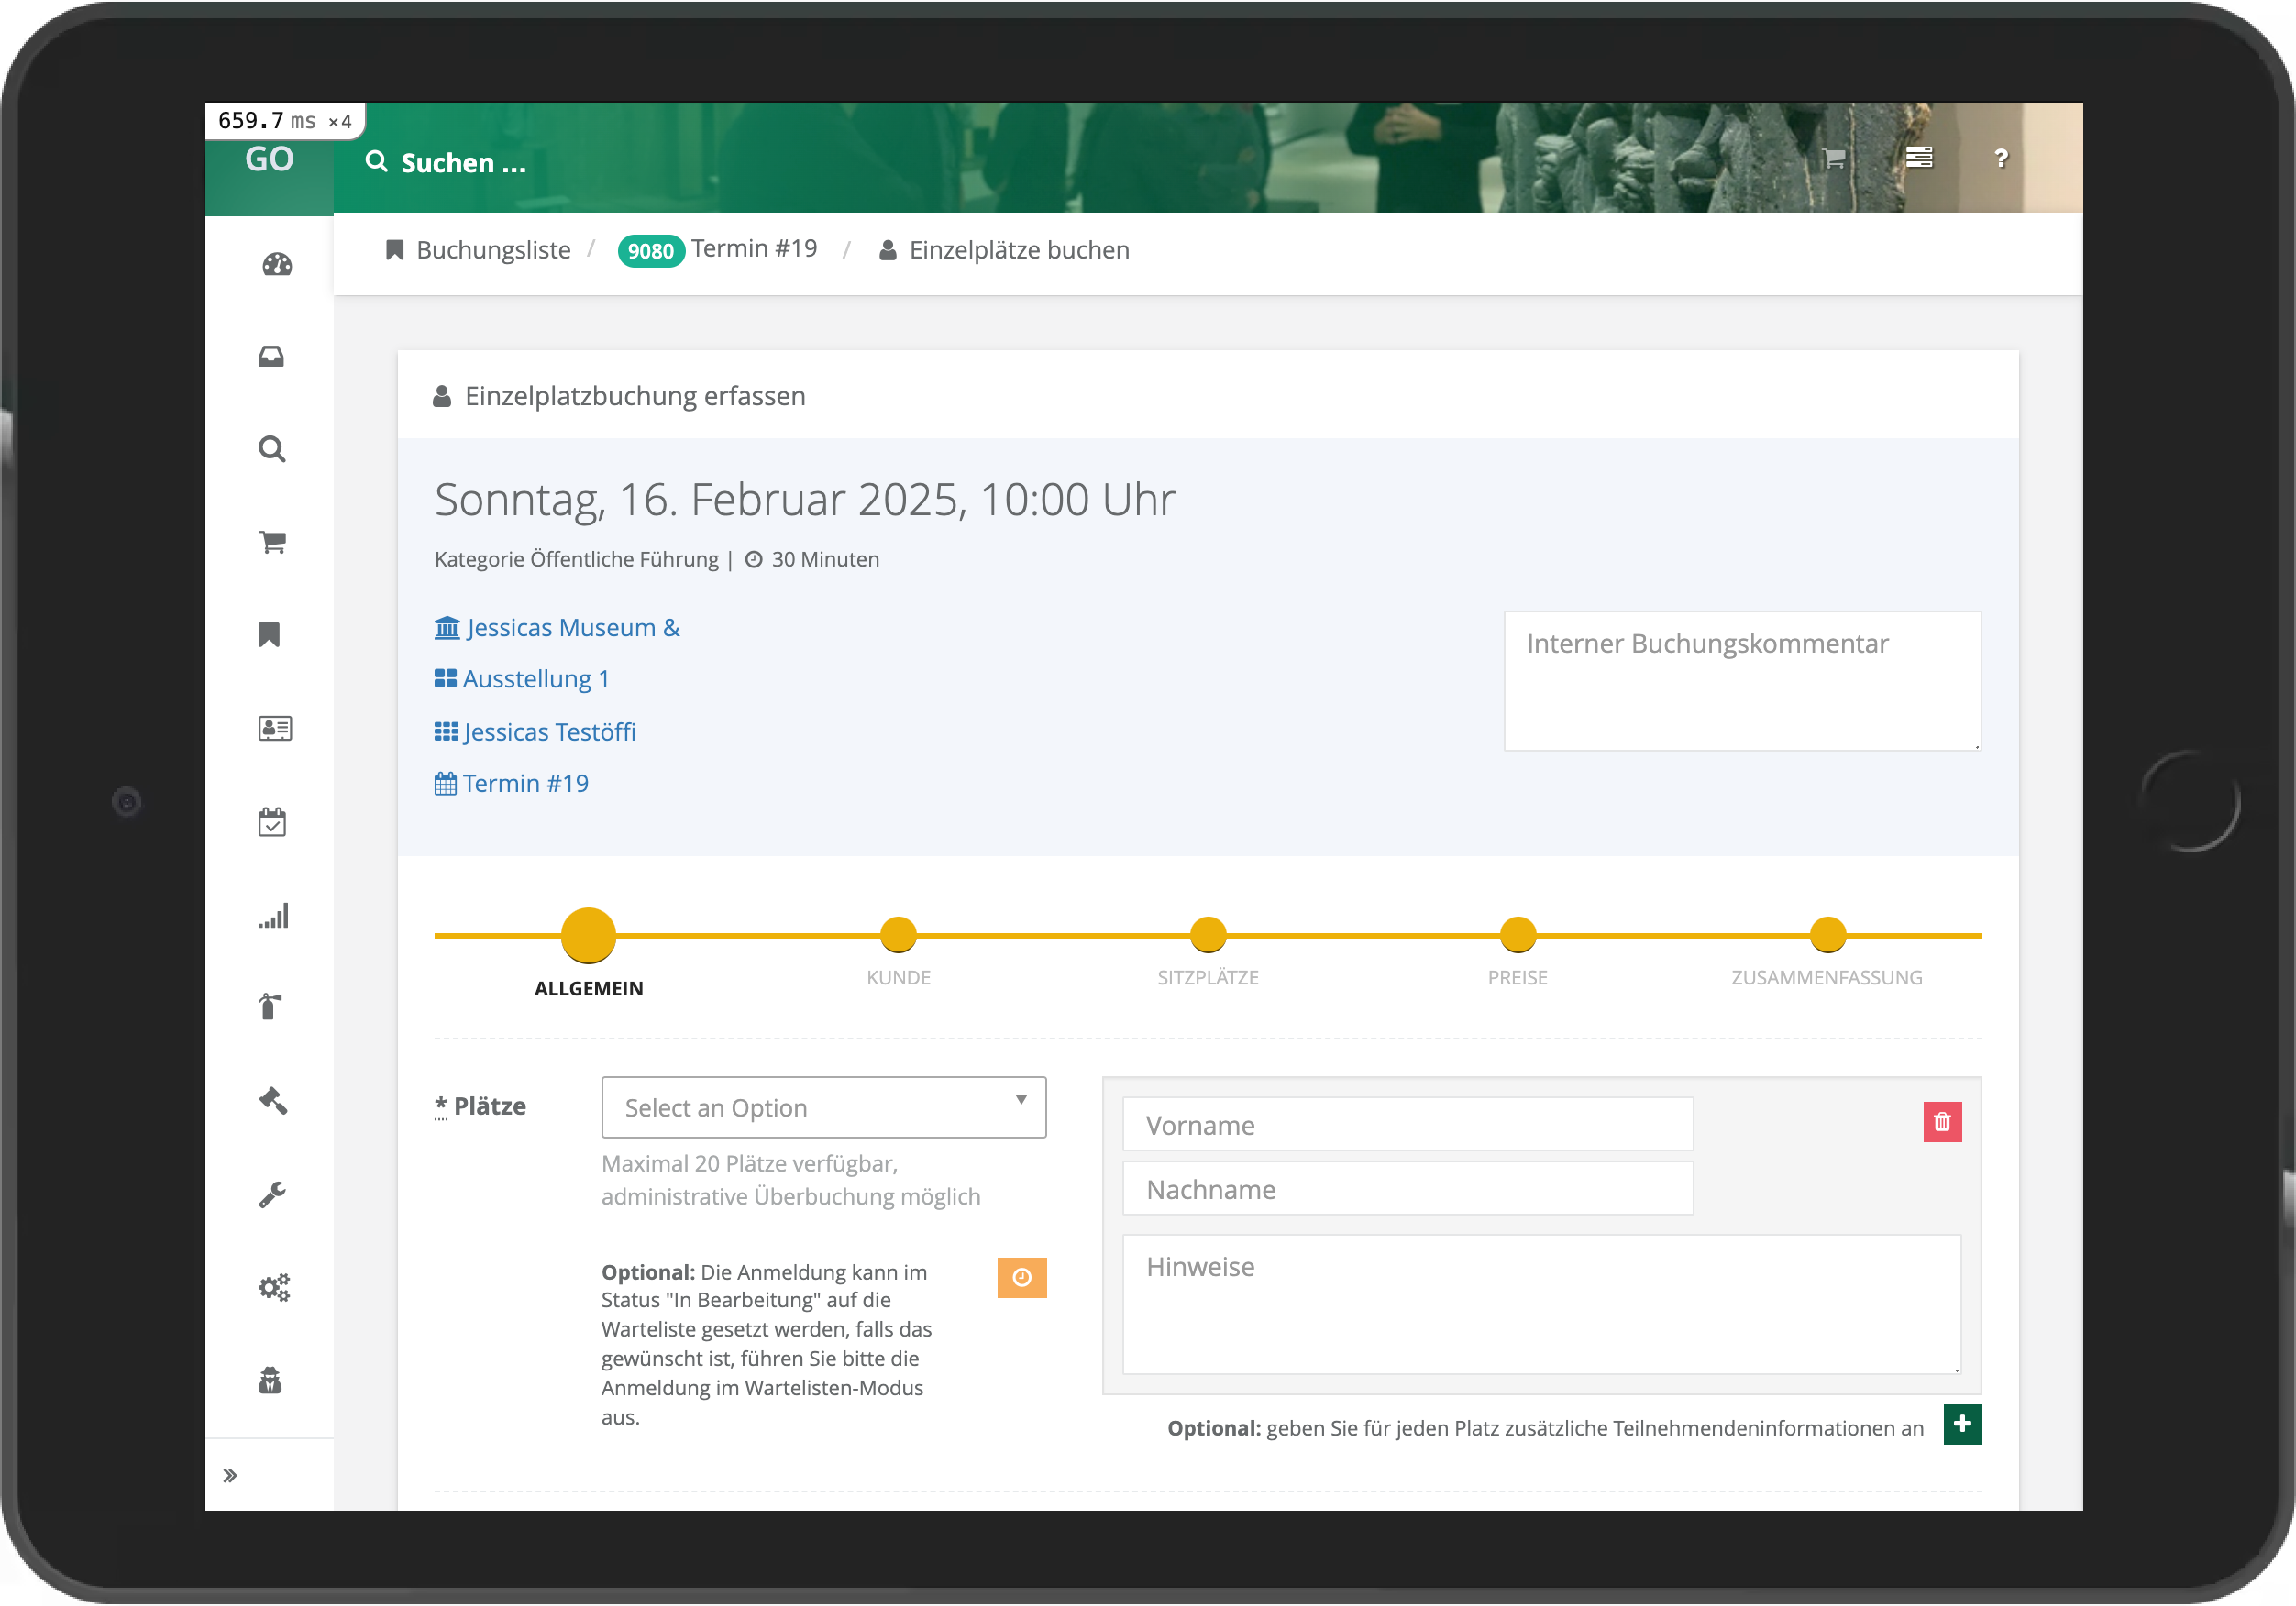The image size is (2296, 1606).
Task: Open the Plätze dropdown to select option
Action: (x=823, y=1105)
